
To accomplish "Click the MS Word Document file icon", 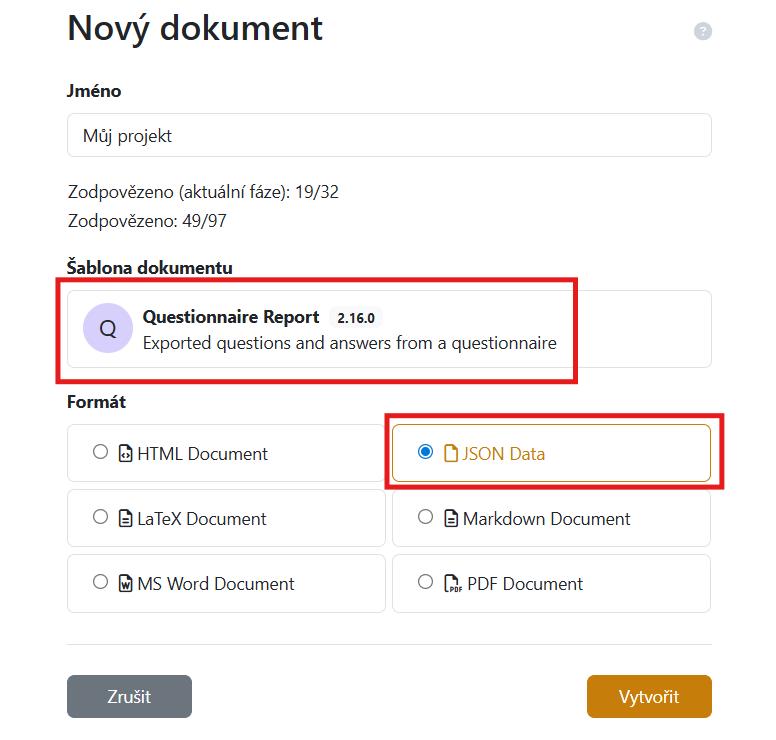I will click(126, 583).
